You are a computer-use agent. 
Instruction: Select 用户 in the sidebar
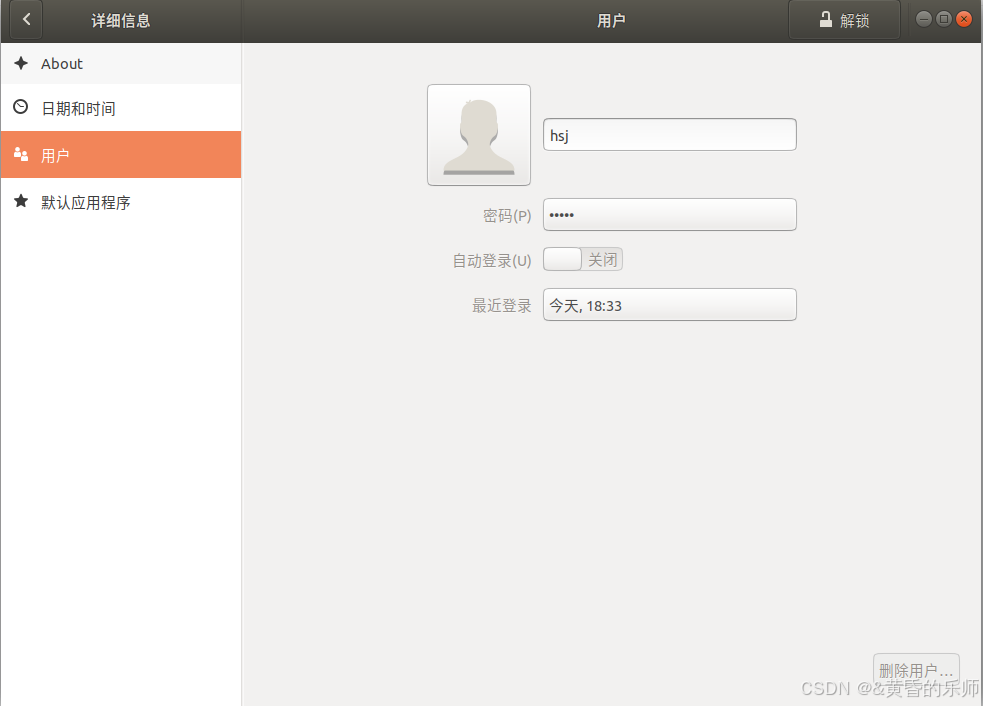click(x=121, y=154)
